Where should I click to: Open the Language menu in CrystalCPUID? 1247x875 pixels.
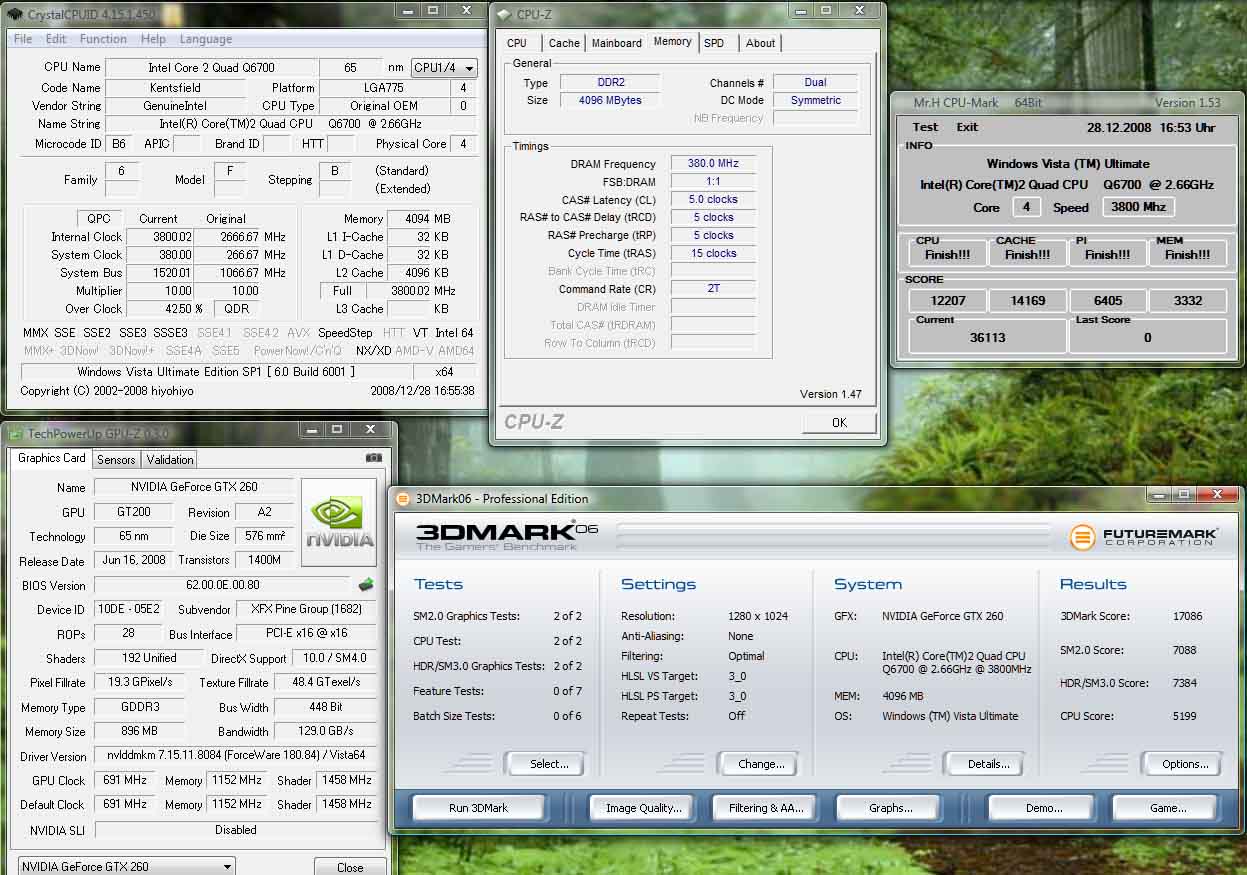tap(206, 39)
